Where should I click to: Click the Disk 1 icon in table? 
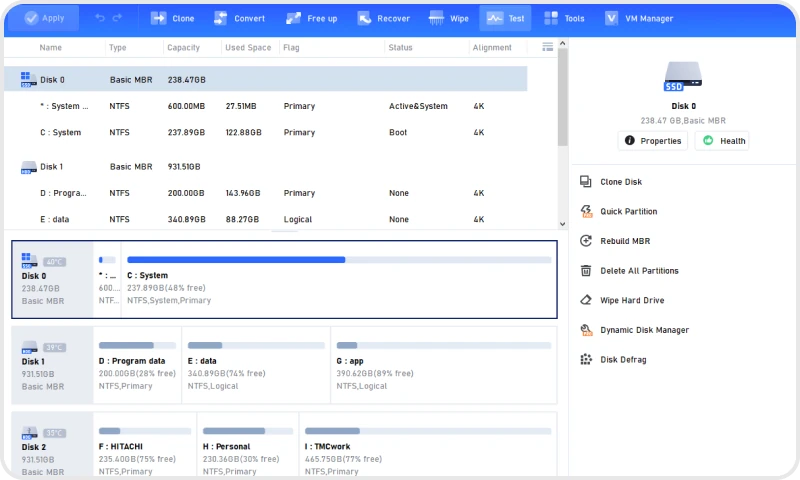[29, 167]
